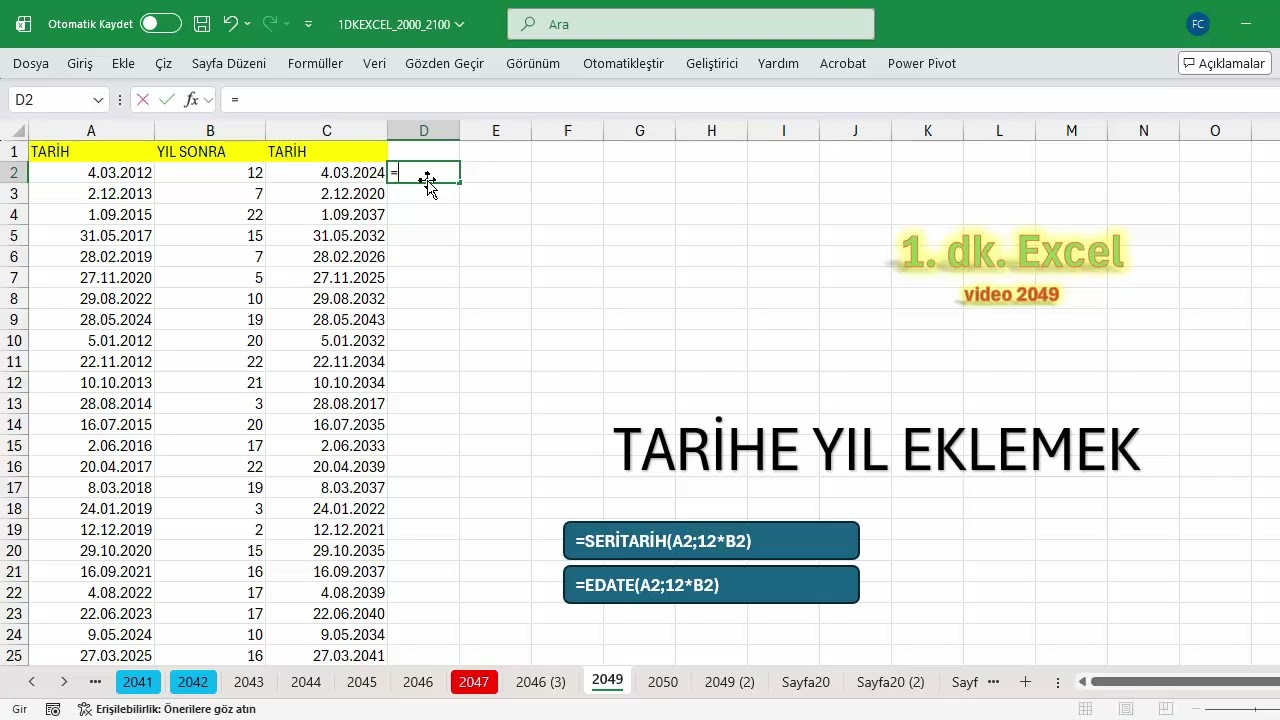Open the Otomatikleştir tab
The image size is (1280, 720).
click(x=623, y=63)
